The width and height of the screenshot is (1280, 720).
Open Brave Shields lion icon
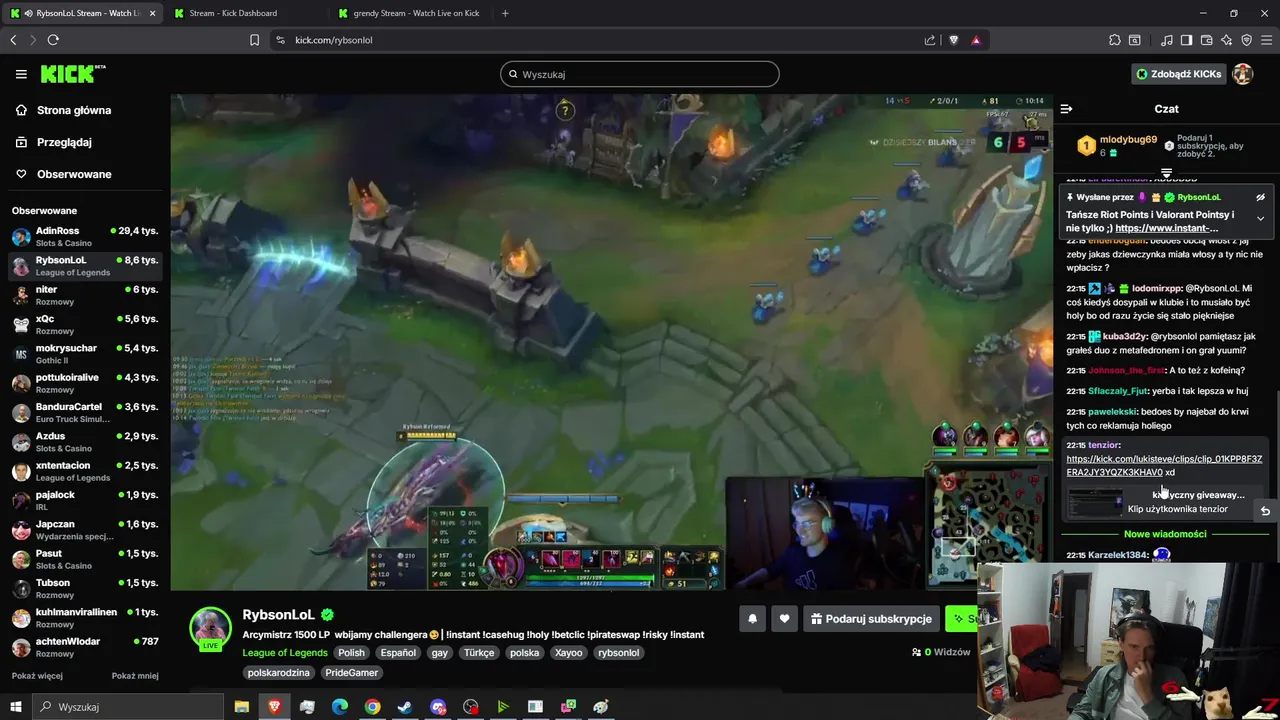point(954,40)
